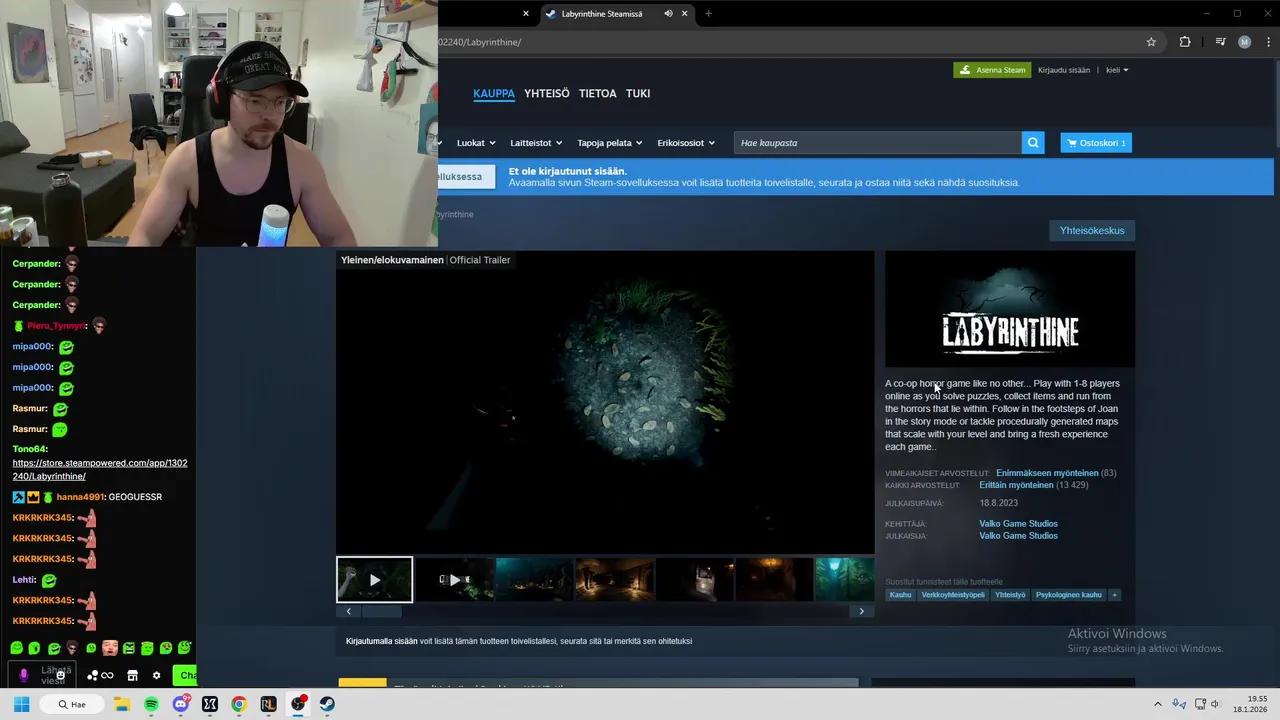Select the second video thumbnail
Image resolution: width=1280 pixels, height=720 pixels.
[x=454, y=580]
